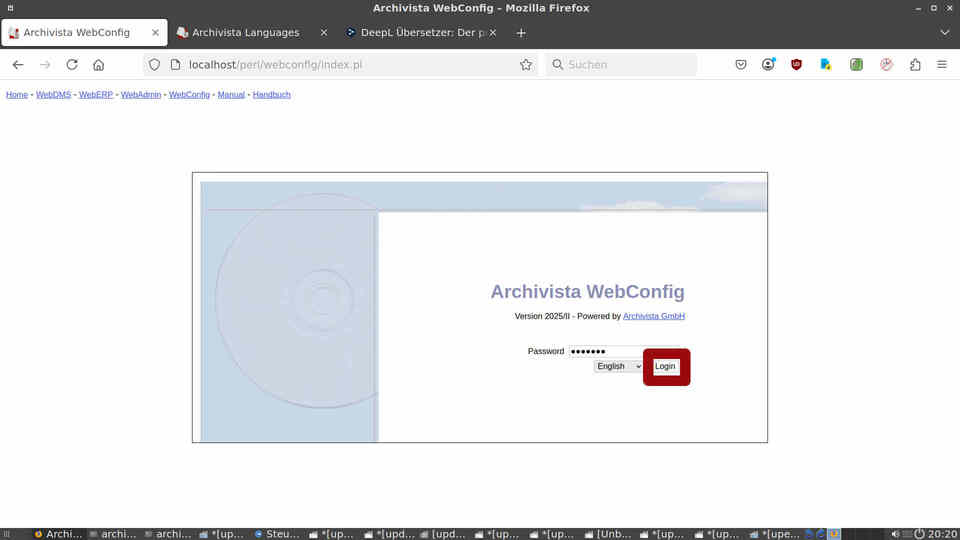Open the Steu... taskbar entry
Viewport: 960px width, 540px height.
pyautogui.click(x=277, y=534)
